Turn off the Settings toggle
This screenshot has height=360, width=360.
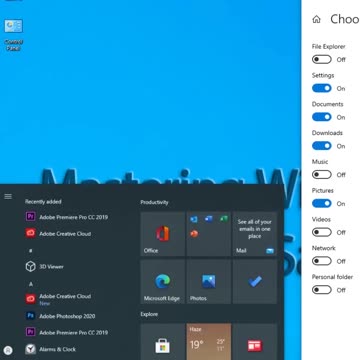(322, 88)
